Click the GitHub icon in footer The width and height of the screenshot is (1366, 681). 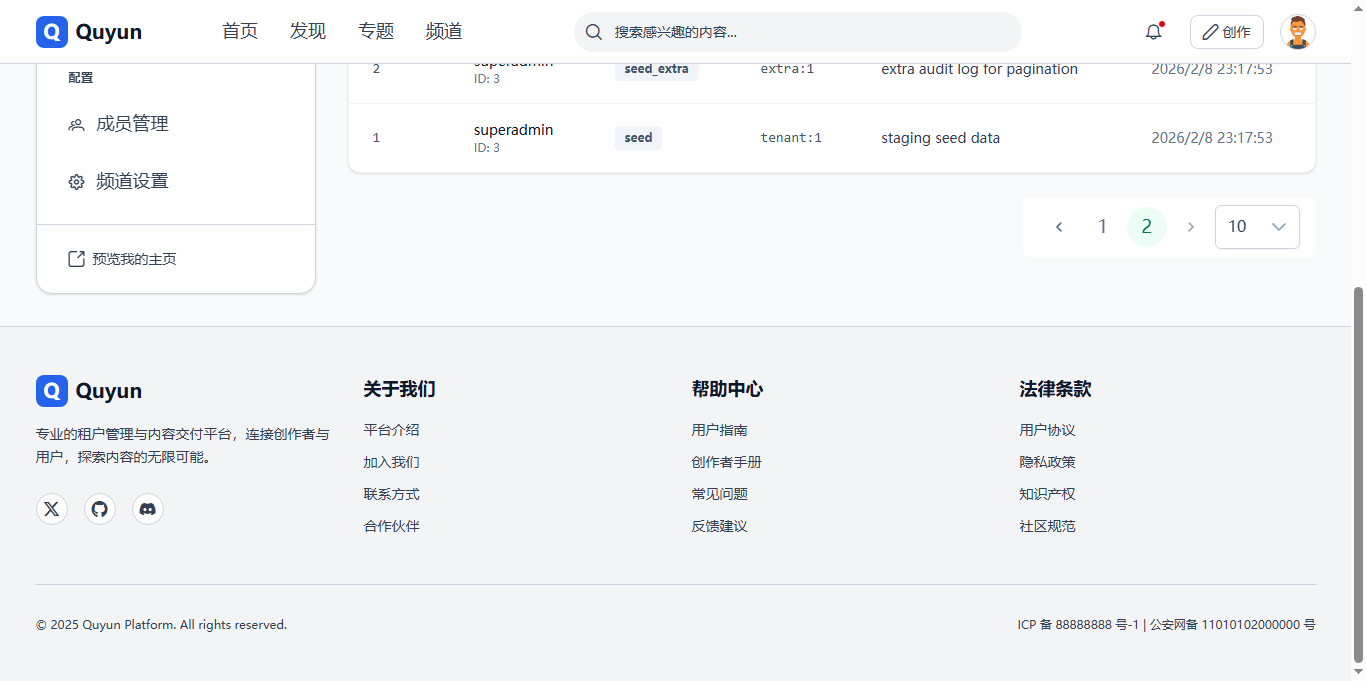[x=99, y=508]
